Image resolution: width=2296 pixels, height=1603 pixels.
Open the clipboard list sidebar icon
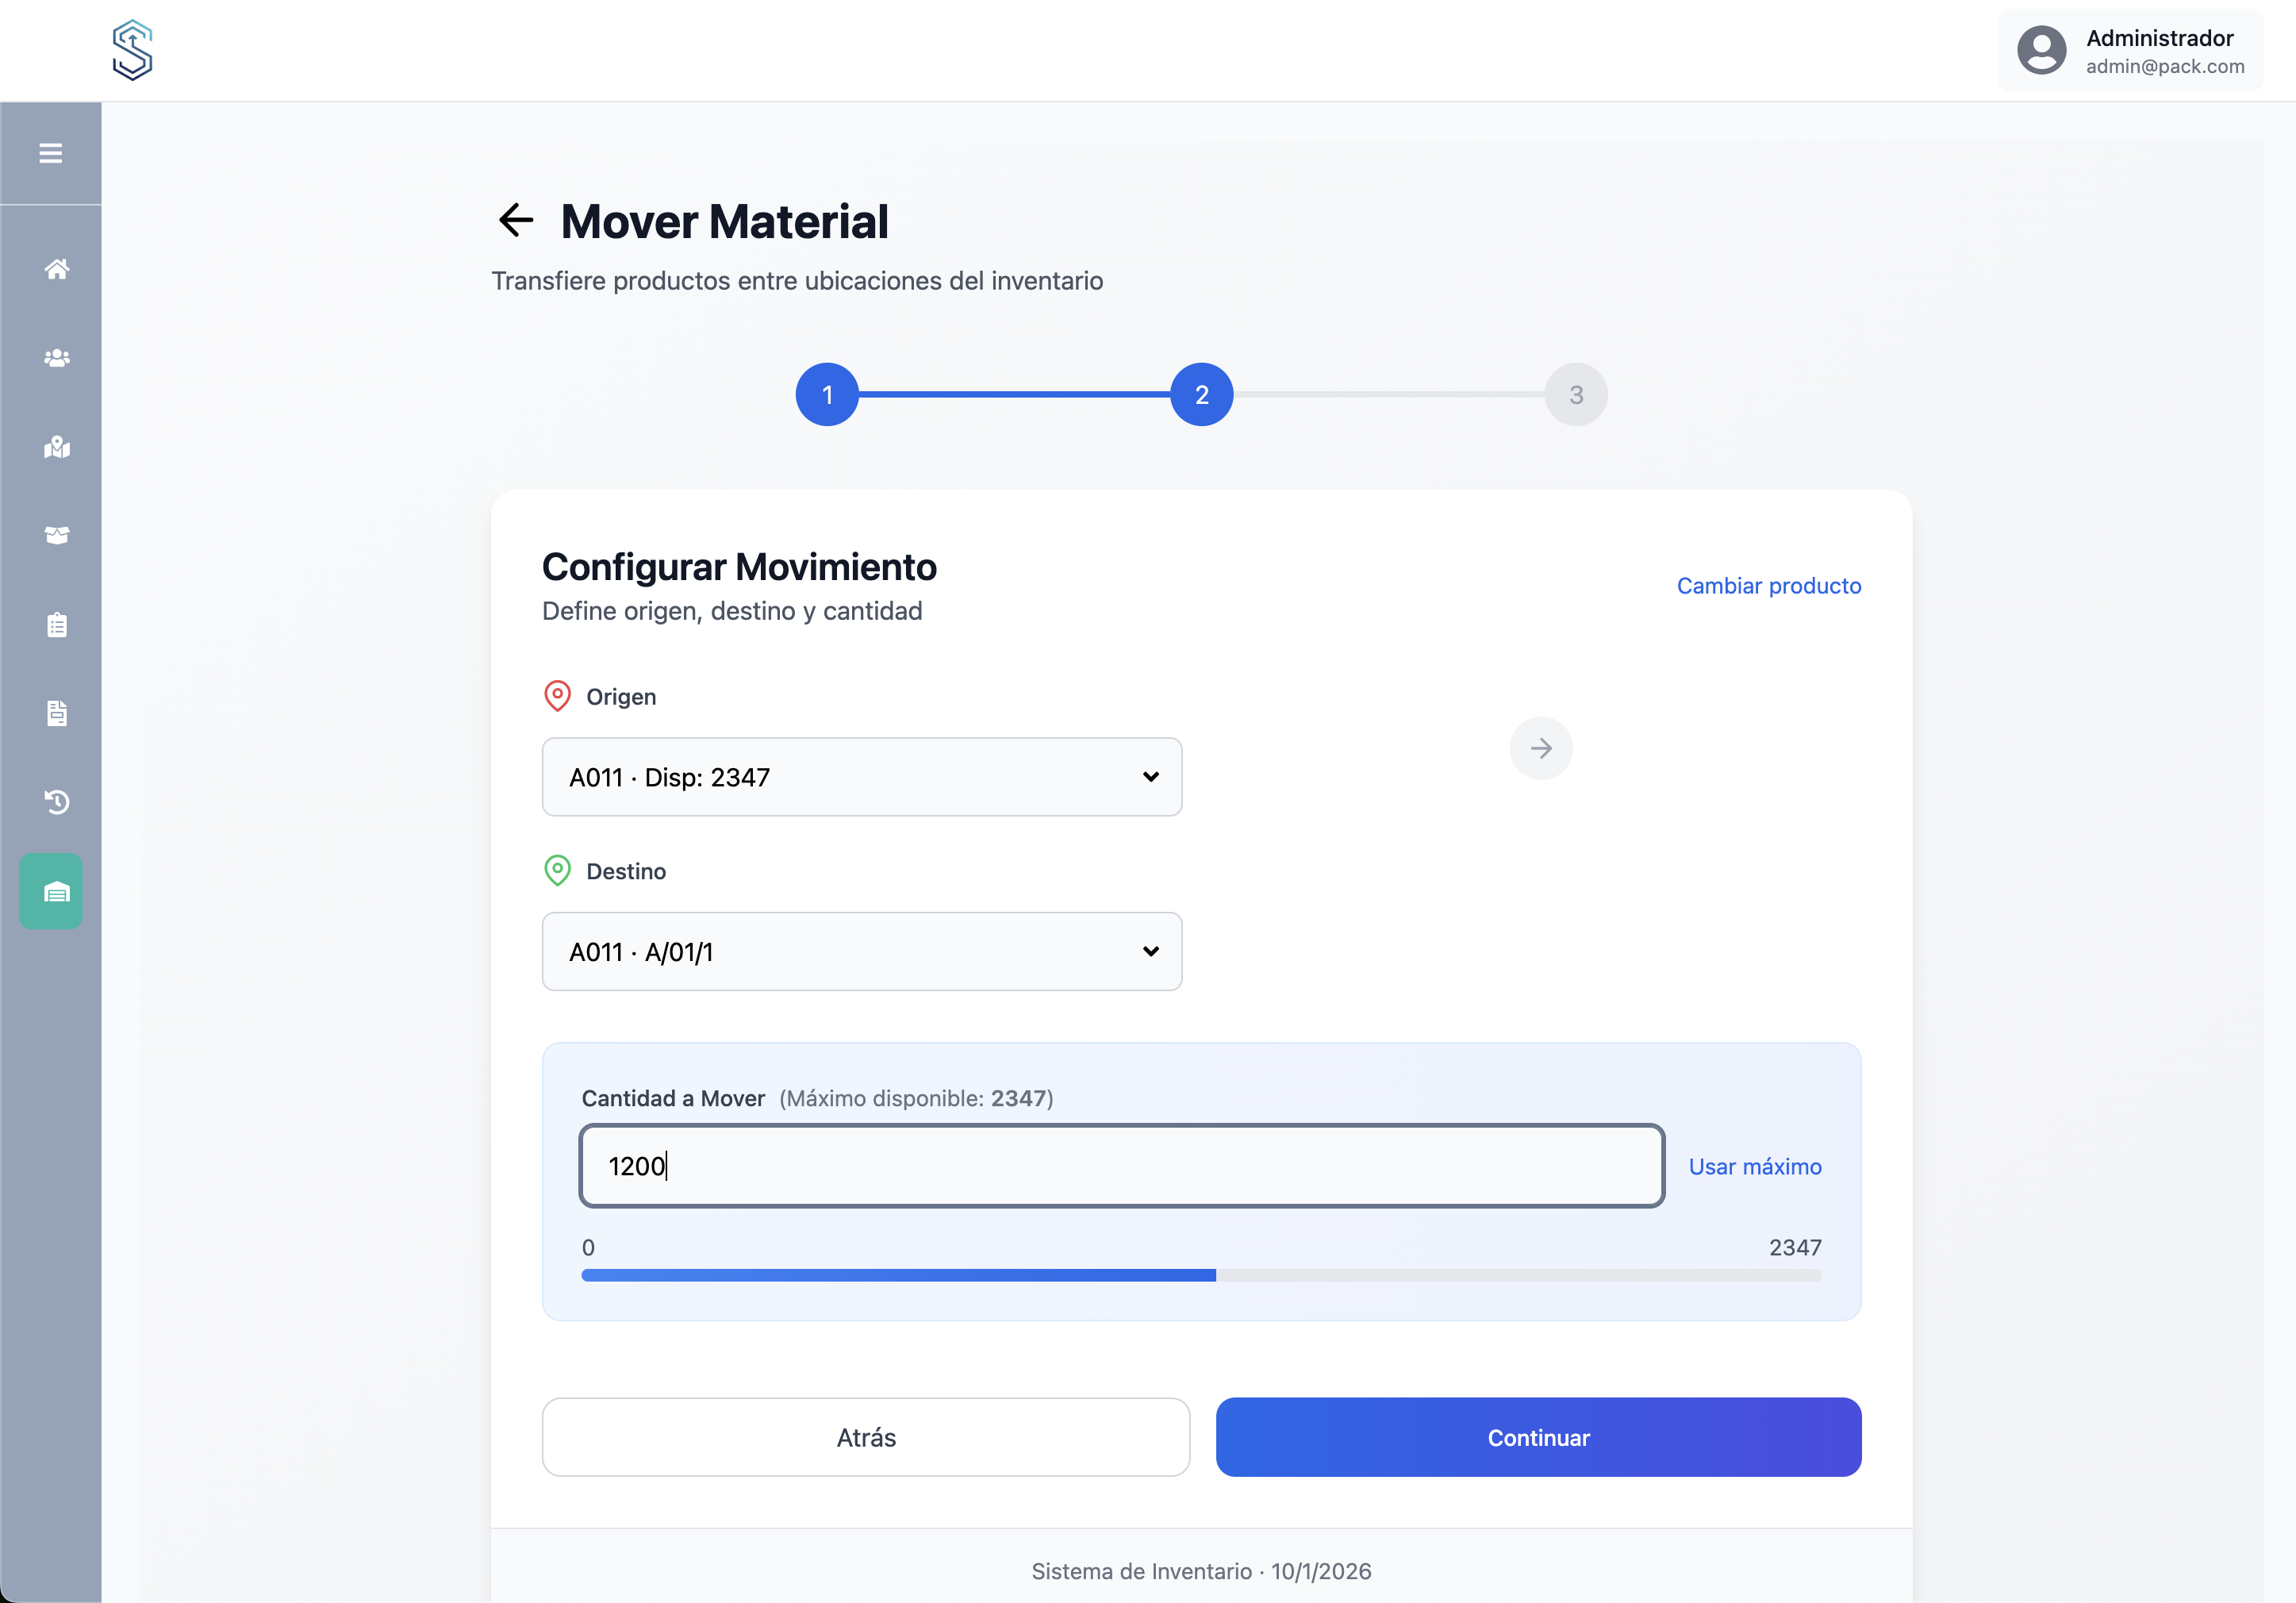pos(57,625)
